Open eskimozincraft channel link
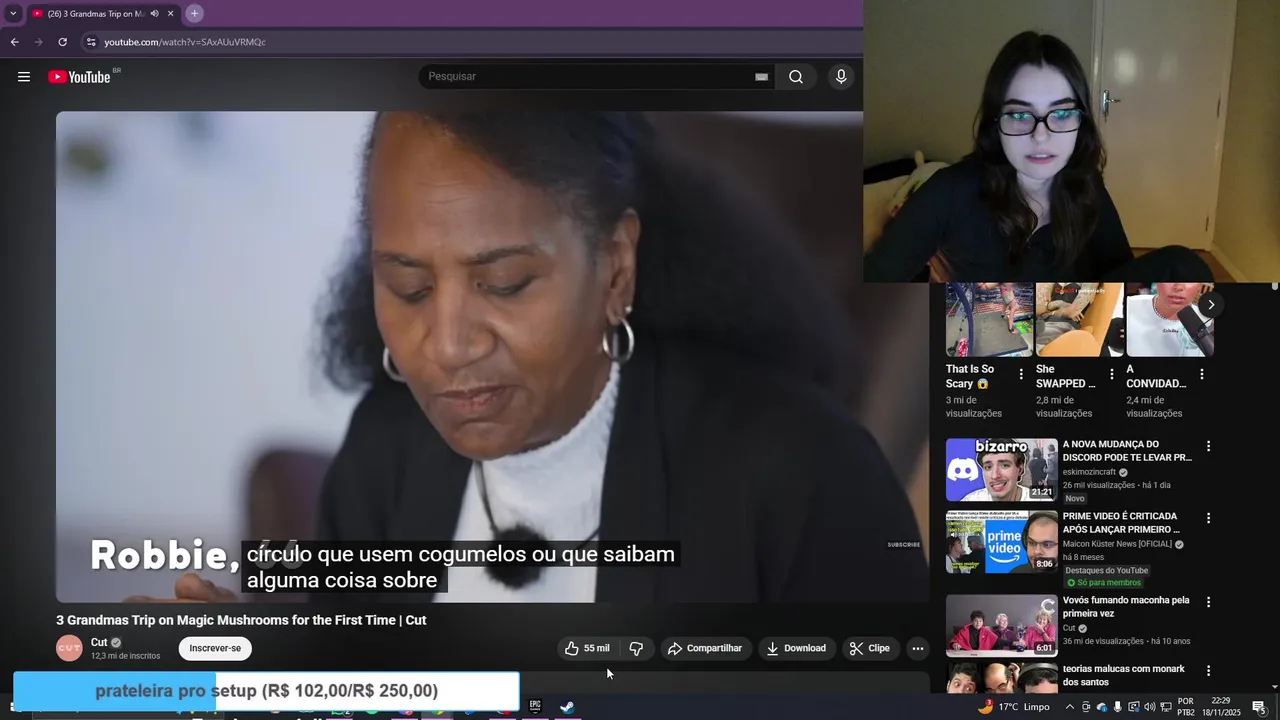Viewport: 1280px width, 720px height. tap(1089, 472)
